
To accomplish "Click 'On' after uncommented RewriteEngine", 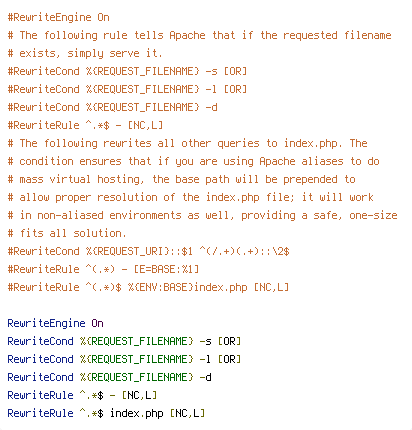I will click(x=97, y=323).
